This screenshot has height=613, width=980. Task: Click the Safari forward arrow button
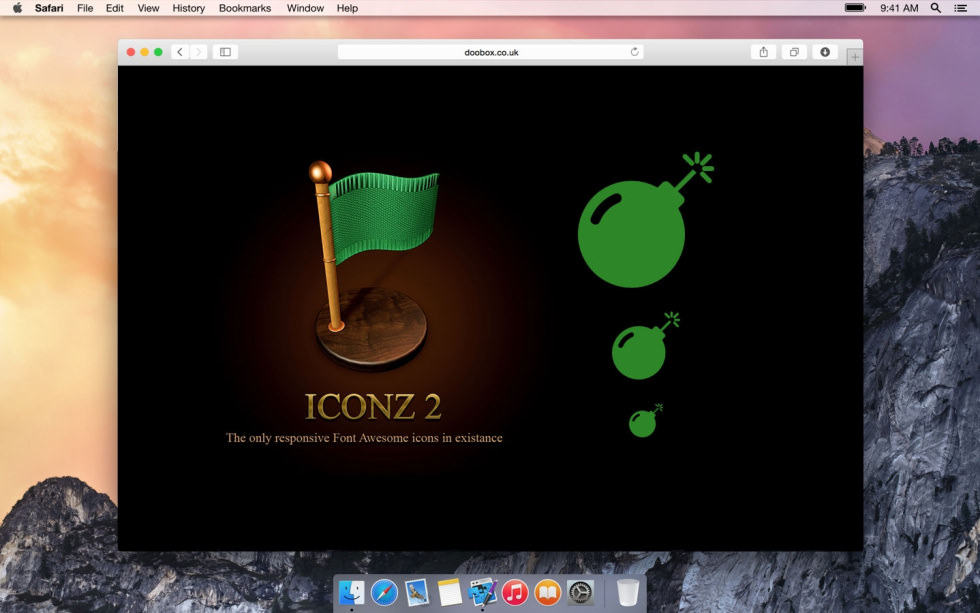pyautogui.click(x=198, y=52)
